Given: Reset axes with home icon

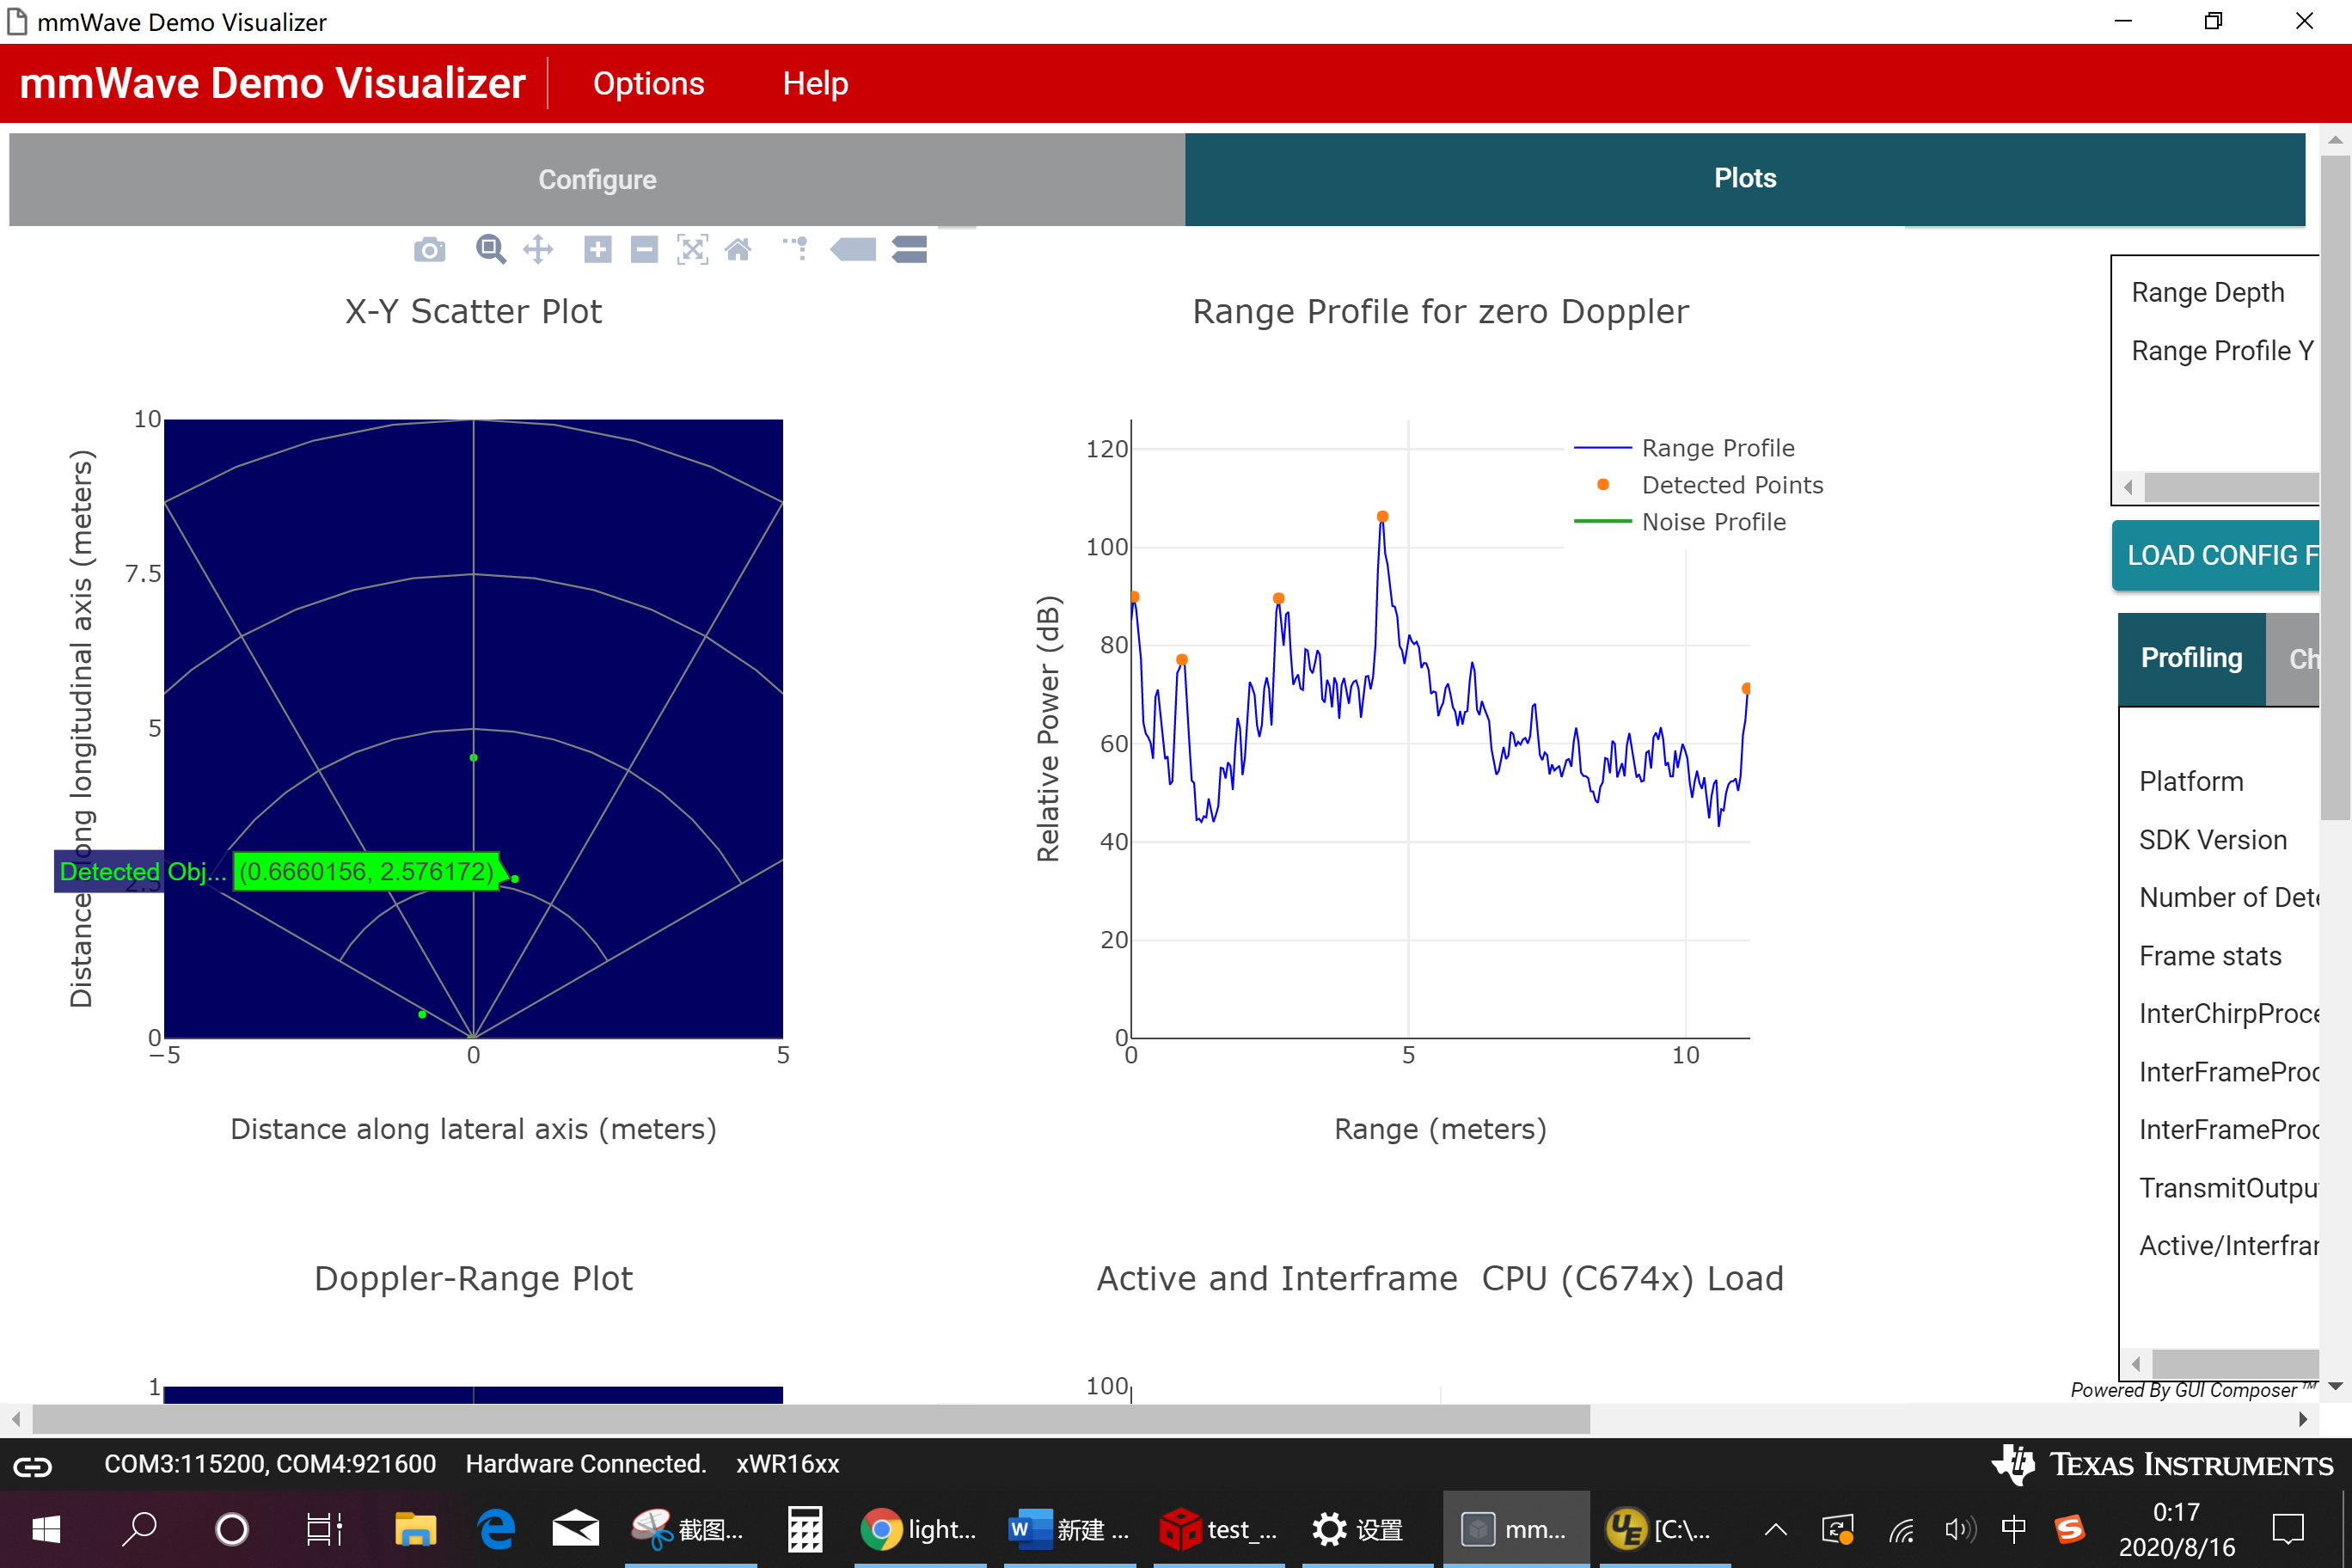Looking at the screenshot, I should tap(738, 249).
